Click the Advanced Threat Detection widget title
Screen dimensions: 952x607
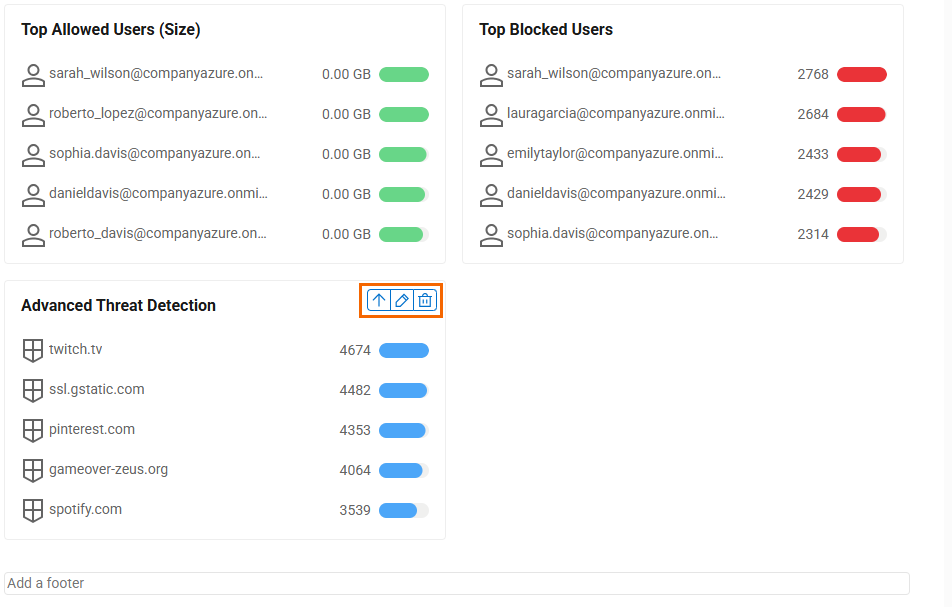(x=118, y=306)
